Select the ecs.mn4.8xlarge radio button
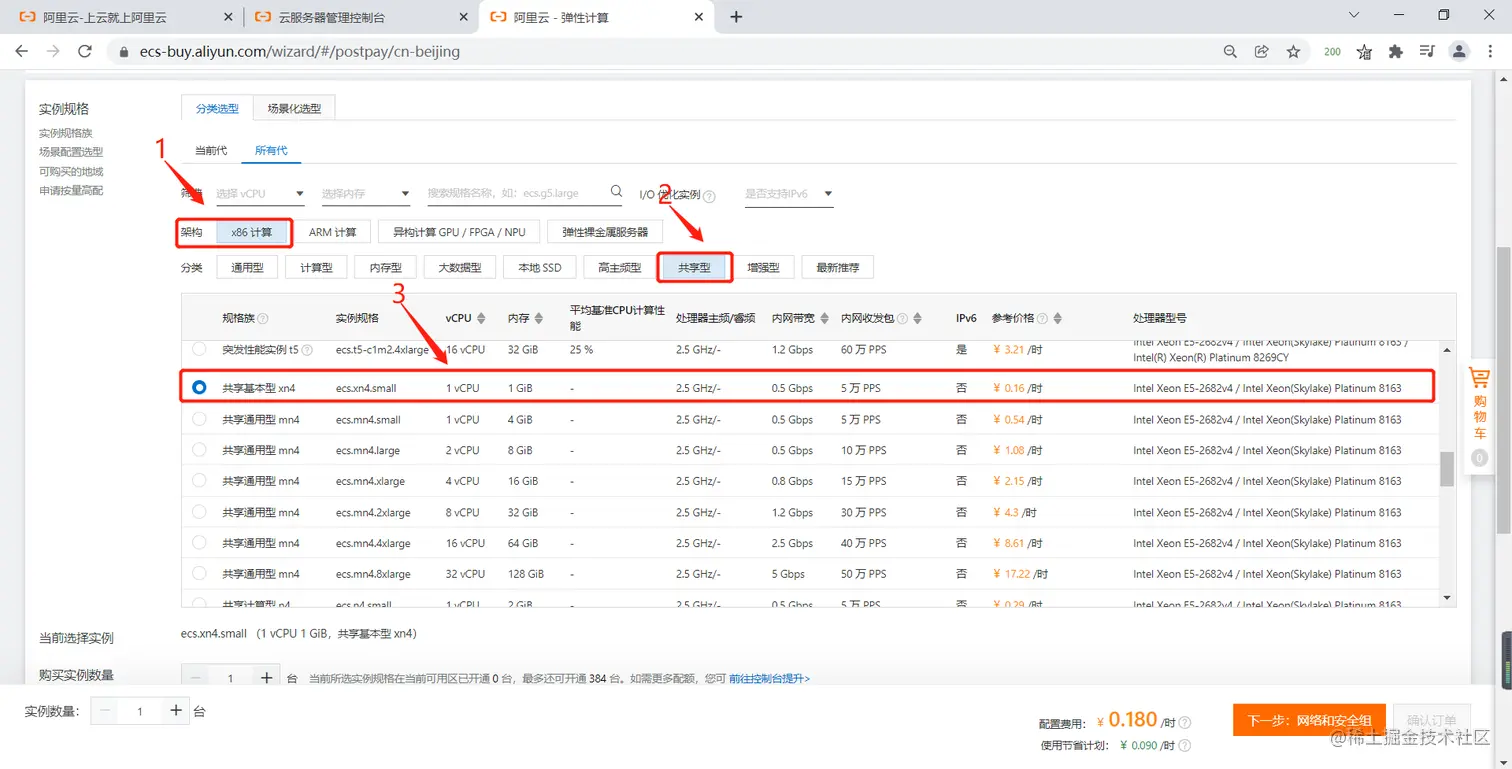Image resolution: width=1512 pixels, height=769 pixels. click(199, 574)
